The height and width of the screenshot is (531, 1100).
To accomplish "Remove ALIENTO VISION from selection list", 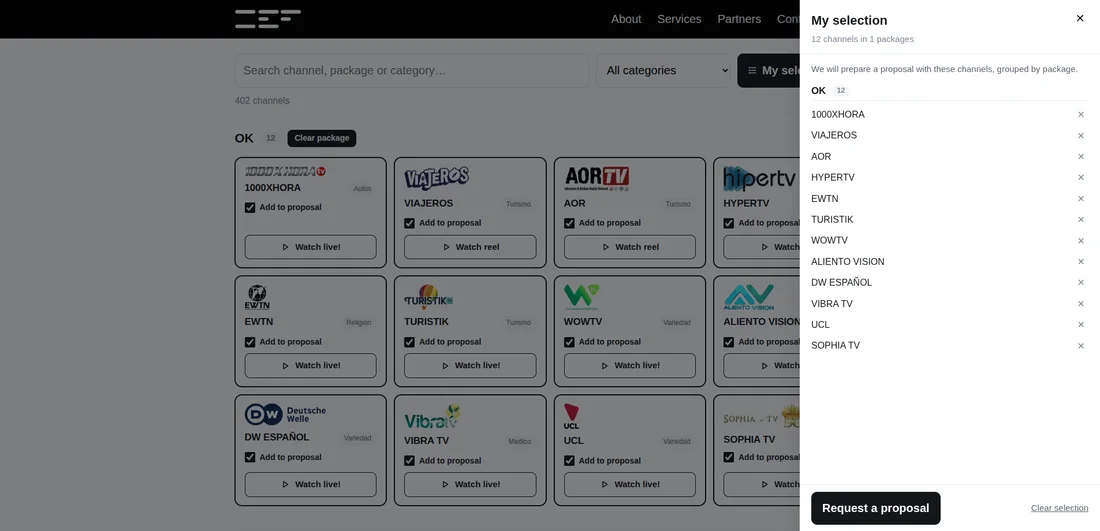I will [1080, 262].
